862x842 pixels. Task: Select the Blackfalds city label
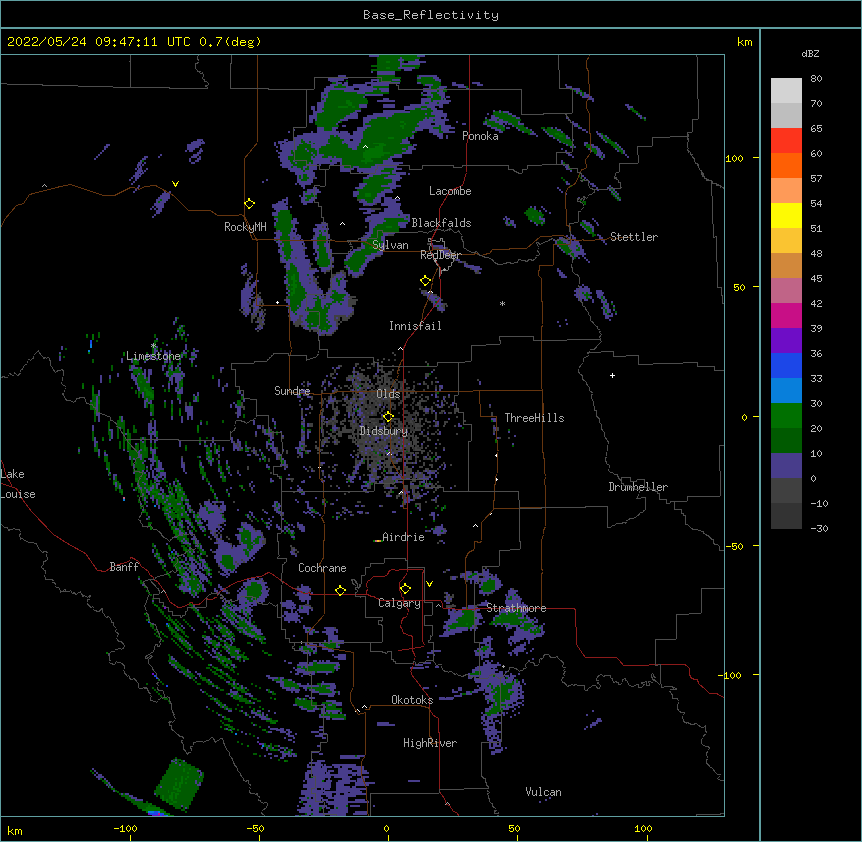pos(441,223)
